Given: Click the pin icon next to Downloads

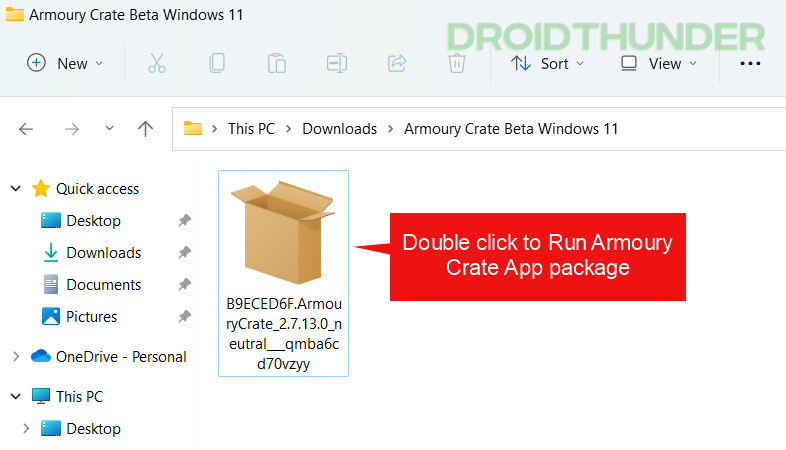Looking at the screenshot, I should coord(184,253).
